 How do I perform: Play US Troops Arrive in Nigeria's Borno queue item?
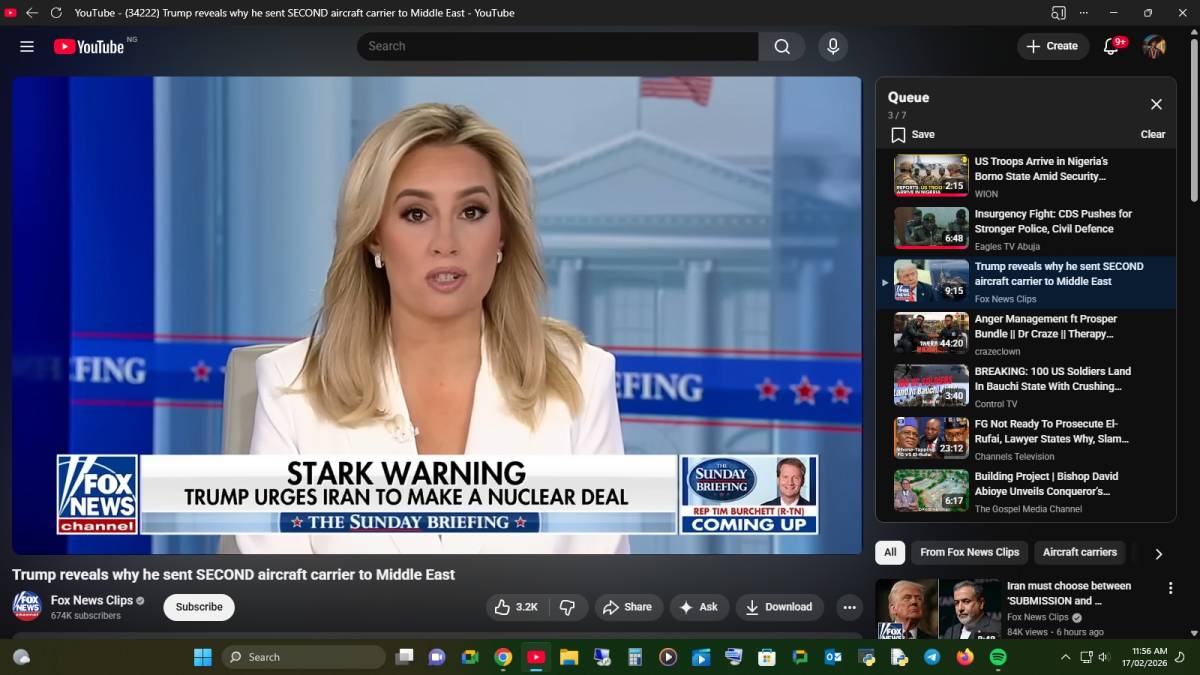tap(1026, 176)
